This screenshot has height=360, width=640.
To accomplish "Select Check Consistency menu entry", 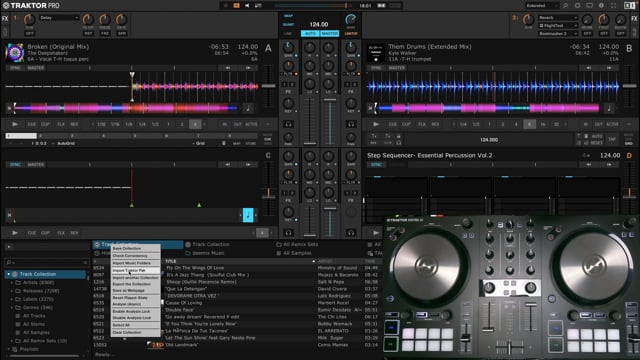I will [136, 256].
